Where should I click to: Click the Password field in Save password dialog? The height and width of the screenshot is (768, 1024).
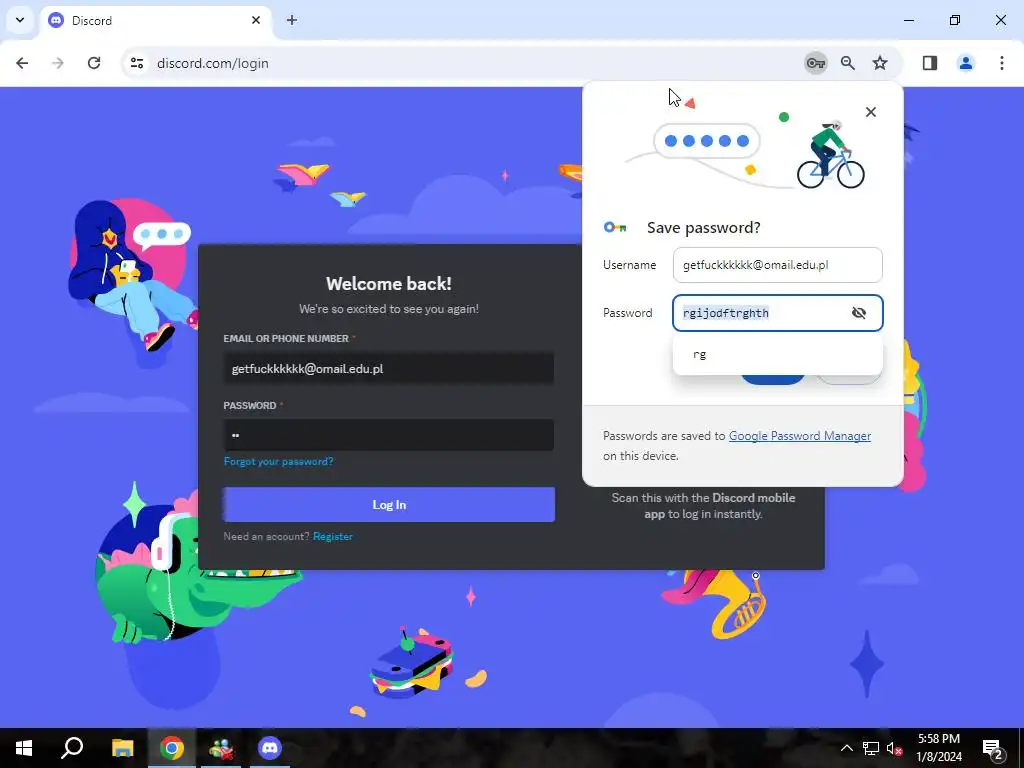(777, 313)
